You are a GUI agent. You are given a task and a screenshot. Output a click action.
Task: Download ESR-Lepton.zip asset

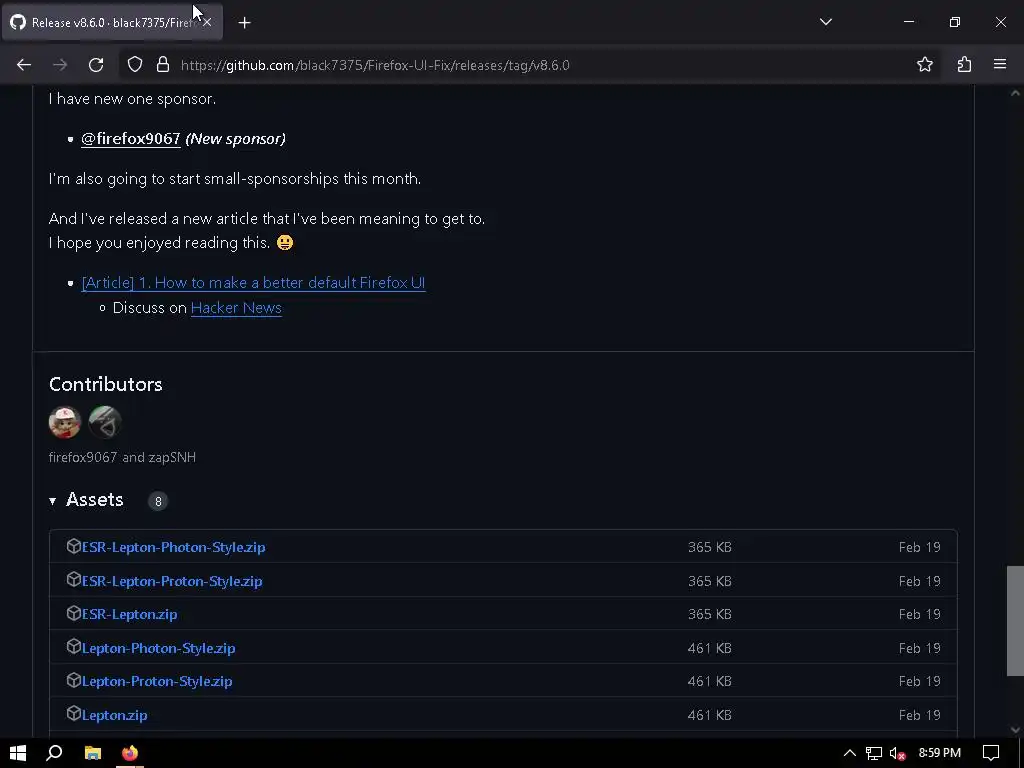pos(129,615)
